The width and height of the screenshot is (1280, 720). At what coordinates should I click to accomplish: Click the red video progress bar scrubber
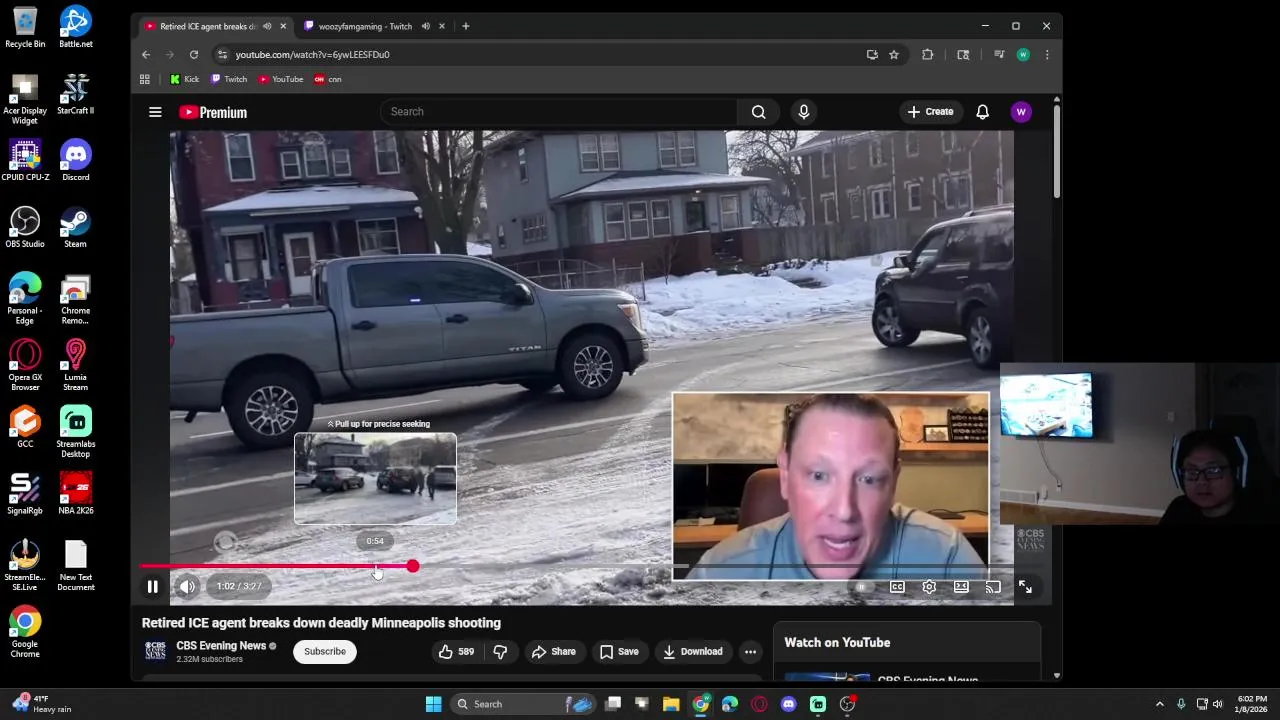pyautogui.click(x=413, y=566)
